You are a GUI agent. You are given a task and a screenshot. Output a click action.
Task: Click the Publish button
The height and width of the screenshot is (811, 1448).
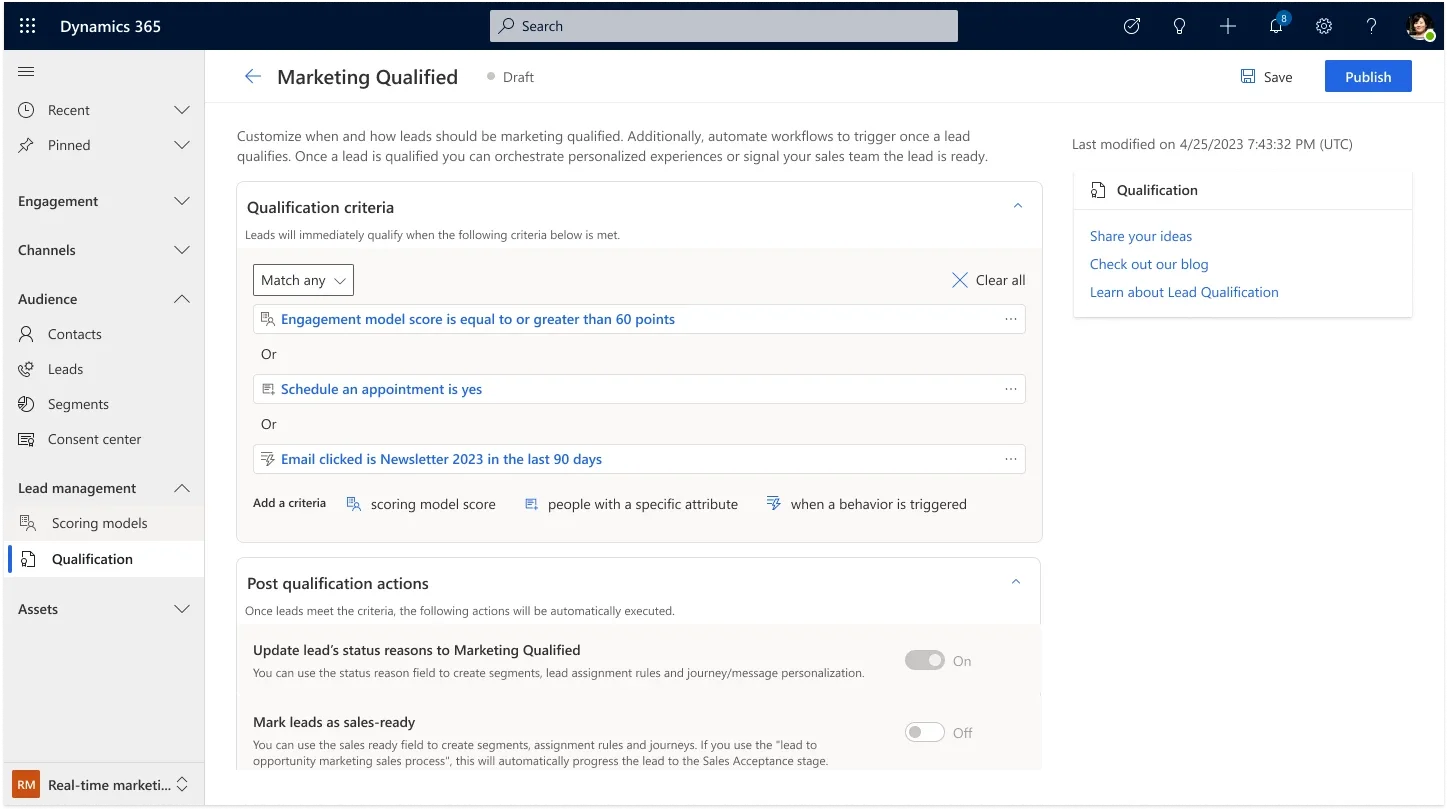[x=1367, y=77]
